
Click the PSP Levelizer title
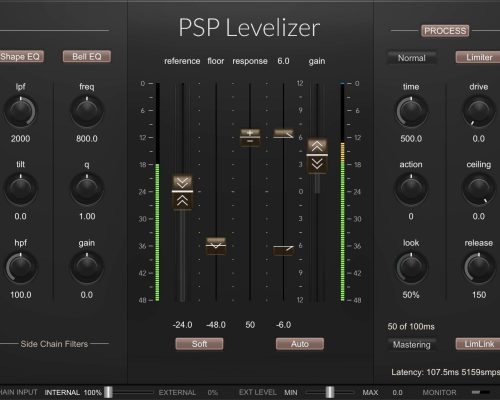coord(249,28)
